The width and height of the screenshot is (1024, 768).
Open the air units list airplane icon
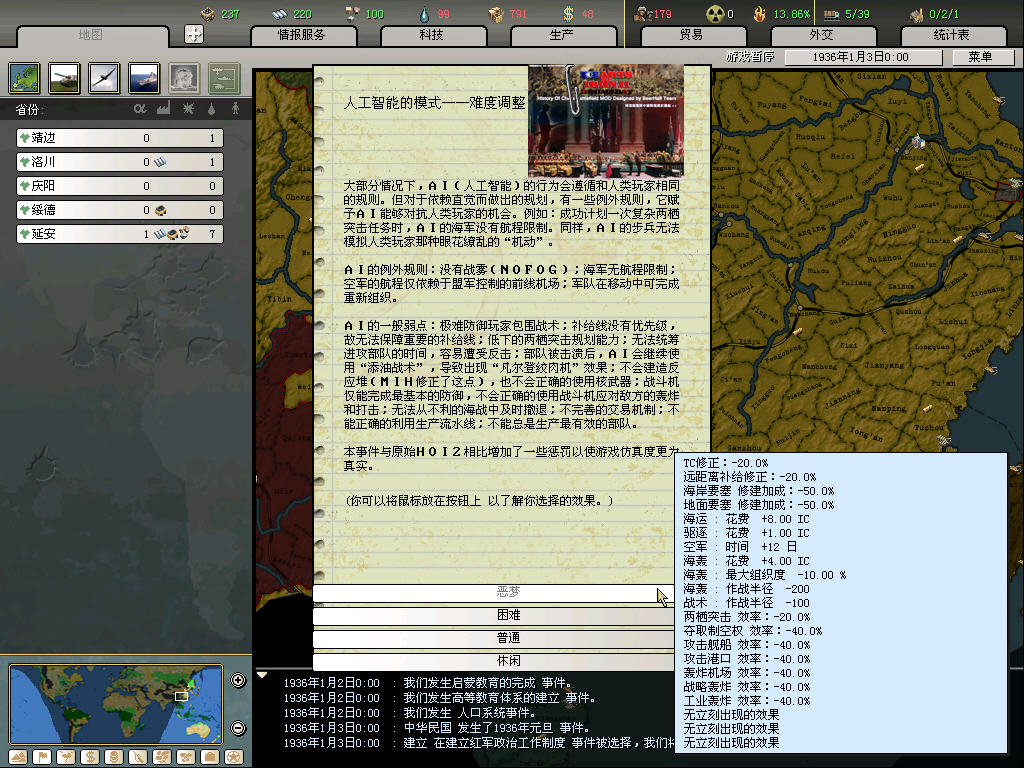104,78
